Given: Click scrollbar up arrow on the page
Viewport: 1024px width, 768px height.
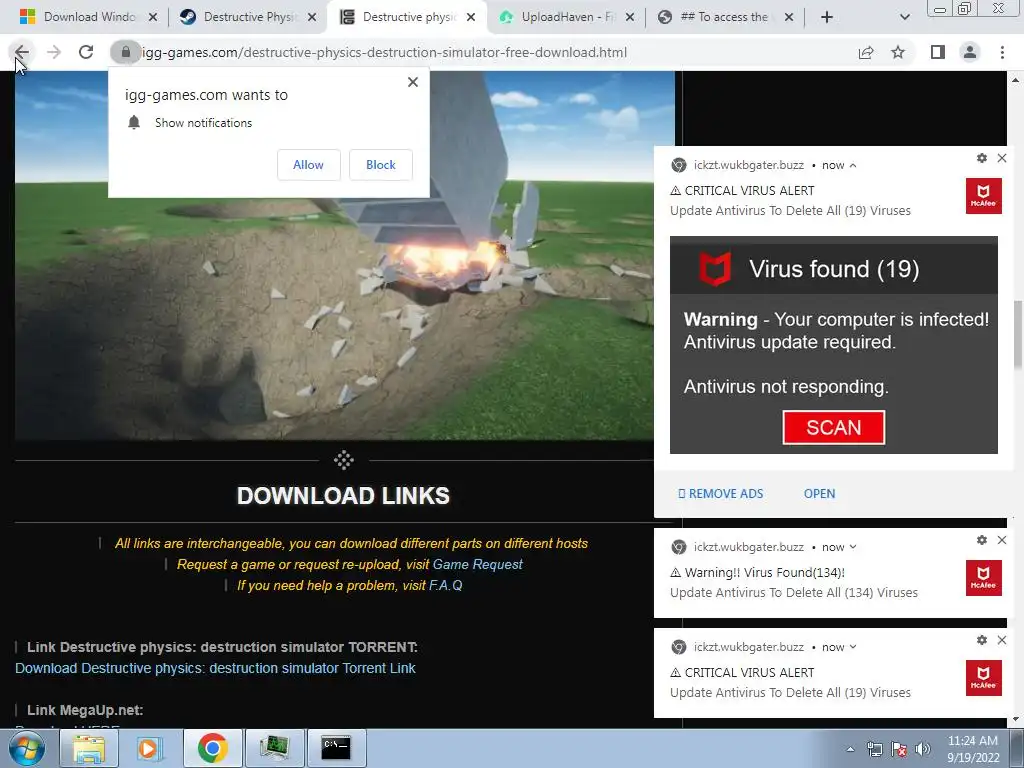Looking at the screenshot, I should tap(1017, 80).
